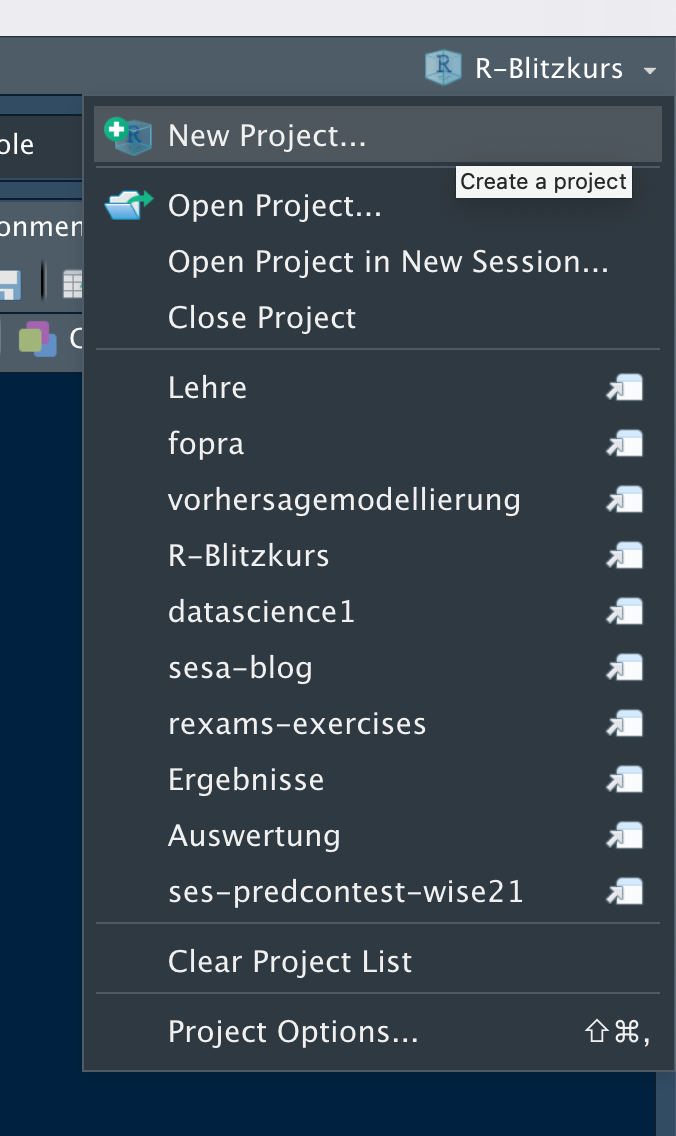Click the Open Project folder icon
The height and width of the screenshot is (1136, 676).
[128, 205]
